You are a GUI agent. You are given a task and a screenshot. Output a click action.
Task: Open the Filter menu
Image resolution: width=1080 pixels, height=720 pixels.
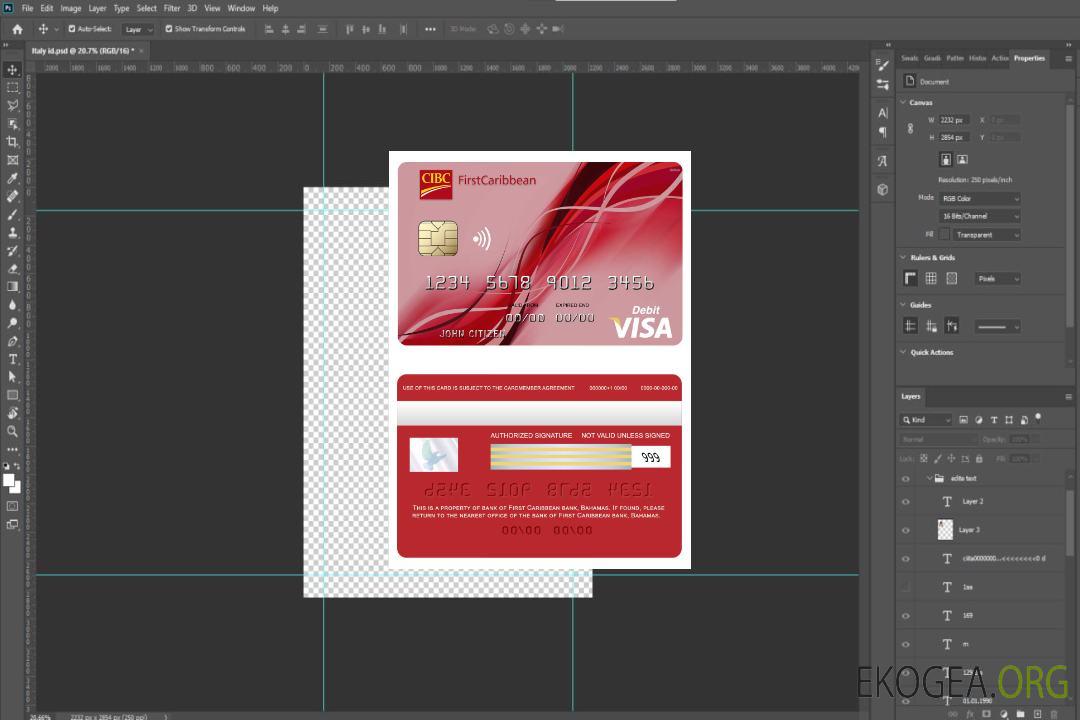[172, 8]
